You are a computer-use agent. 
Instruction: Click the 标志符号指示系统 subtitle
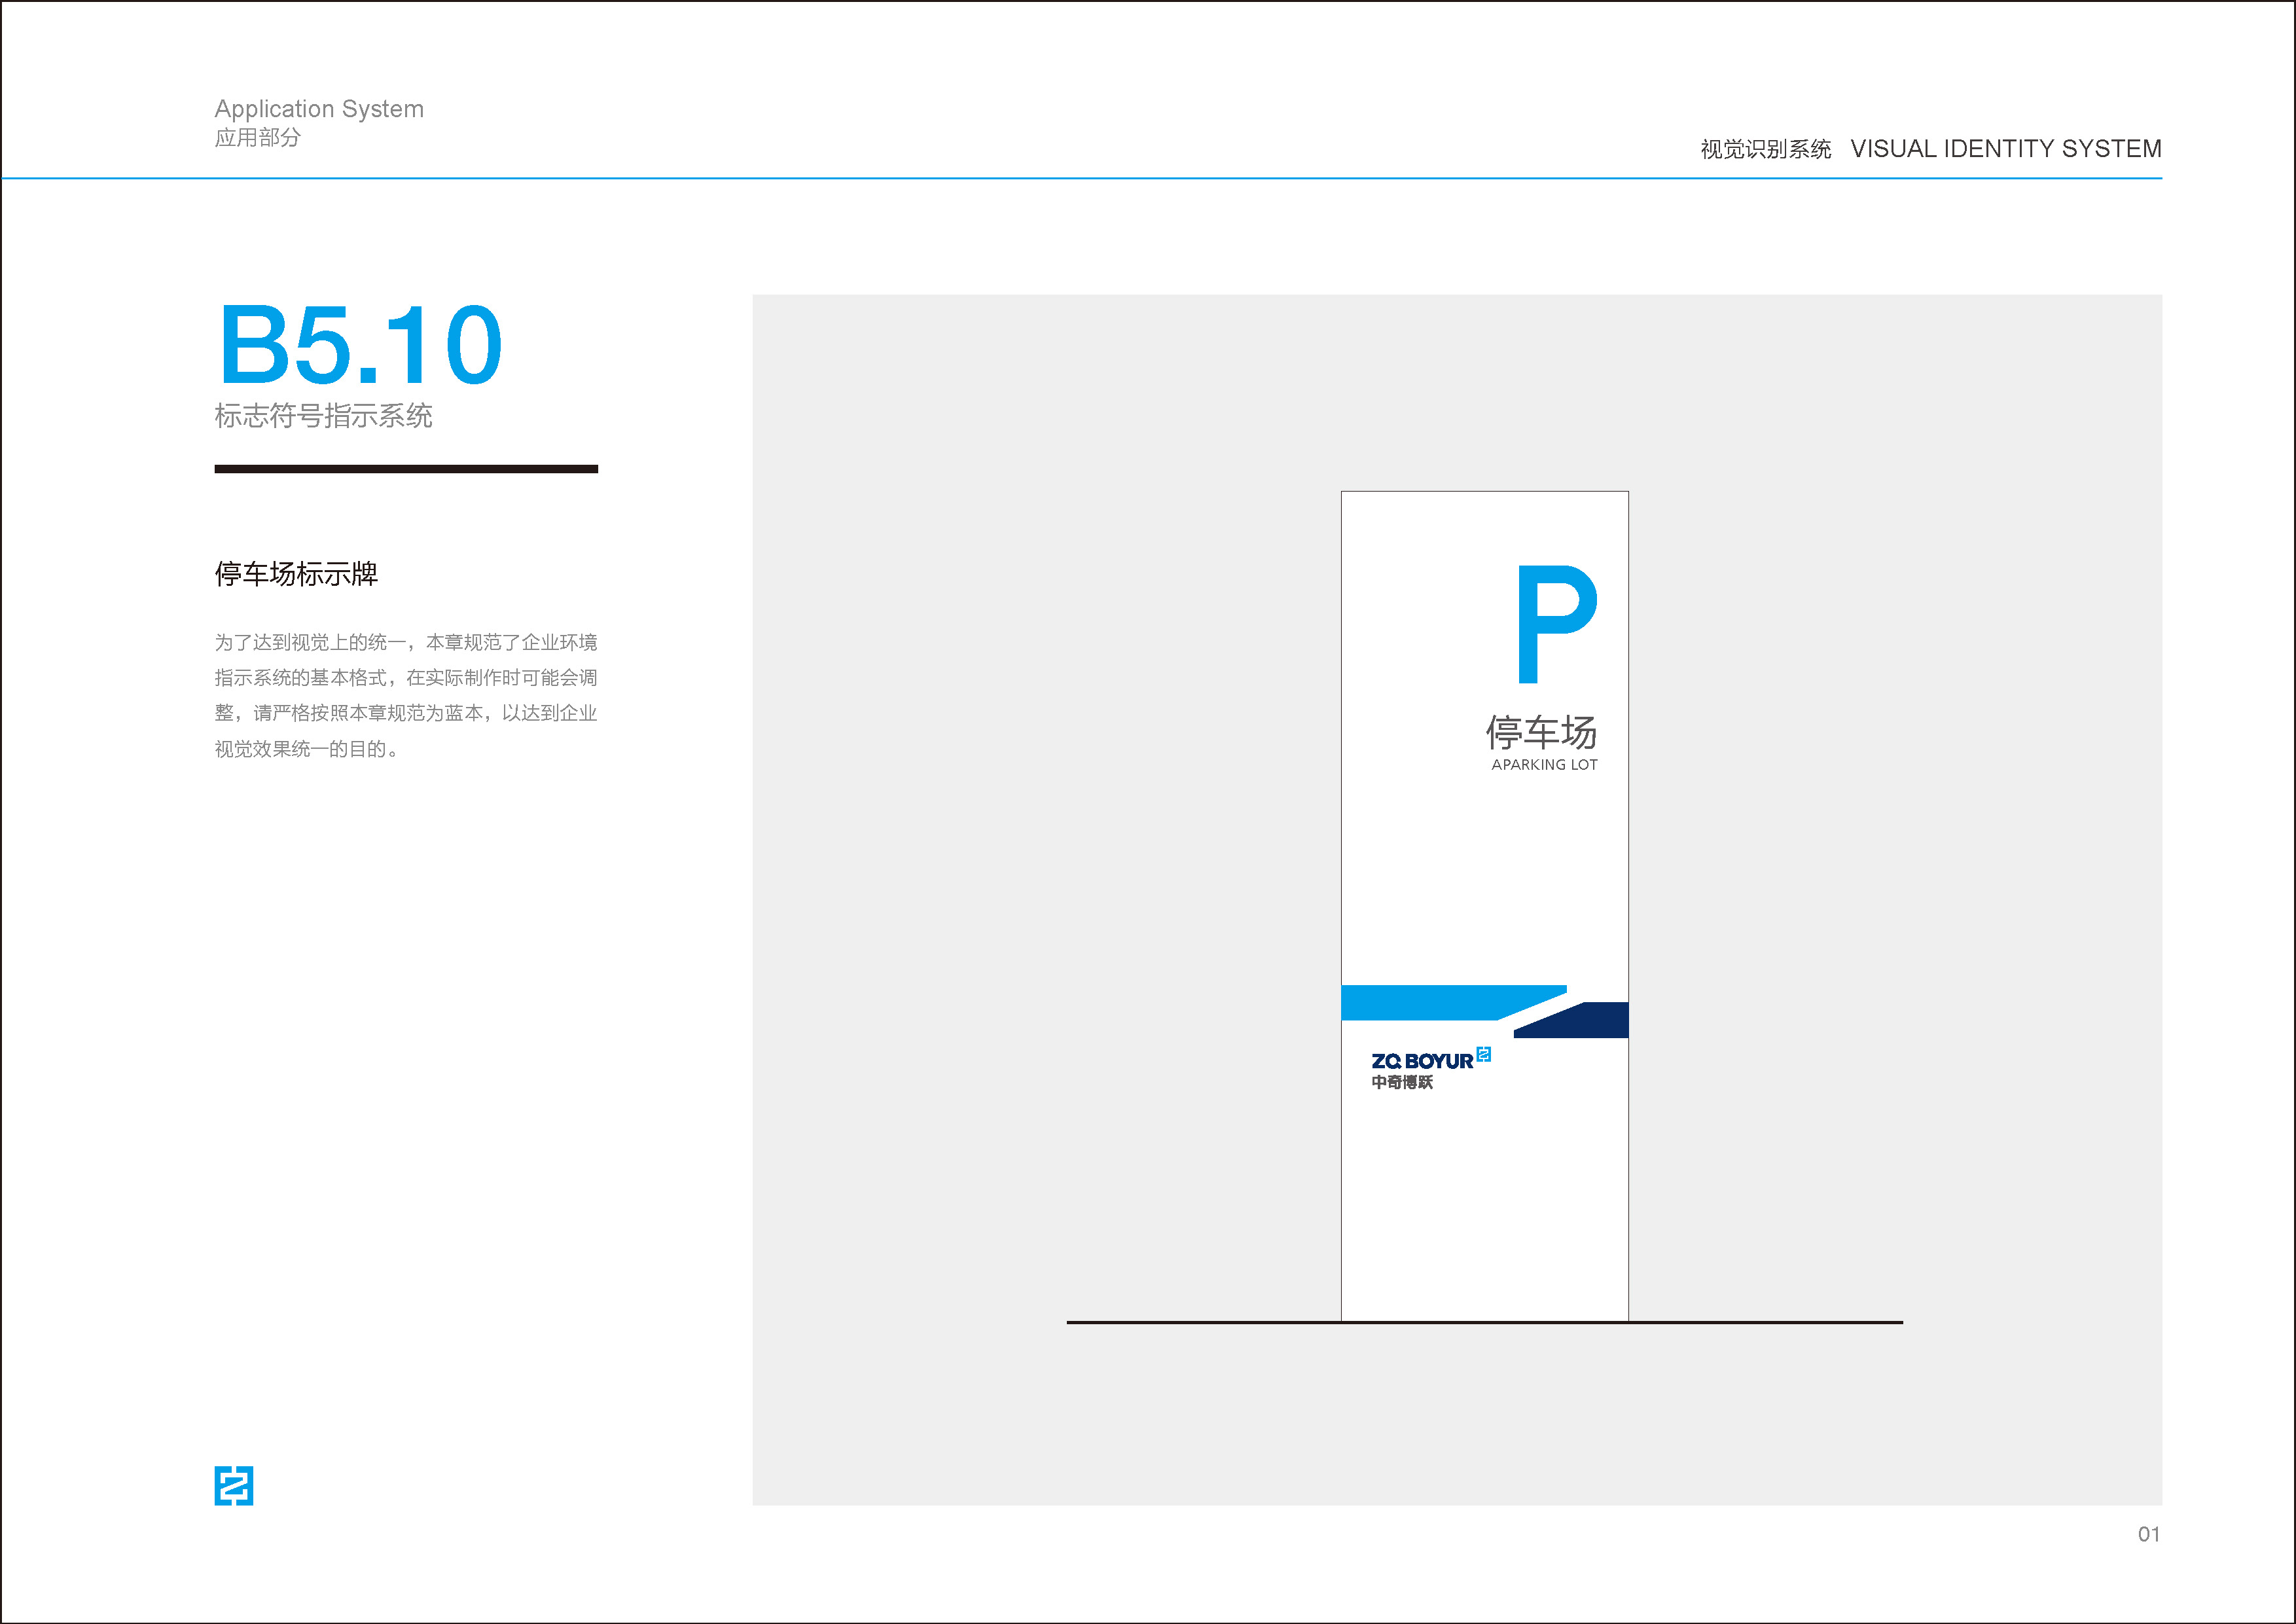323,416
